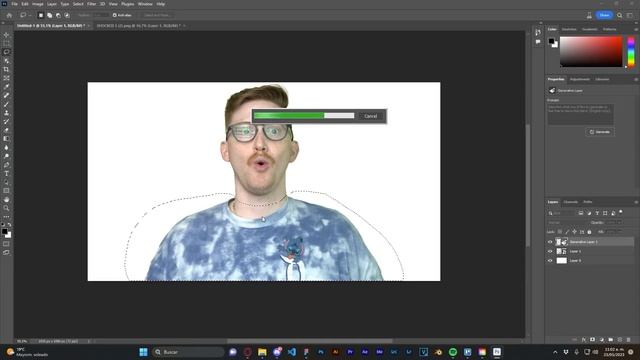The image size is (640, 360).
Task: Select the Zoom tool
Action: (6, 208)
